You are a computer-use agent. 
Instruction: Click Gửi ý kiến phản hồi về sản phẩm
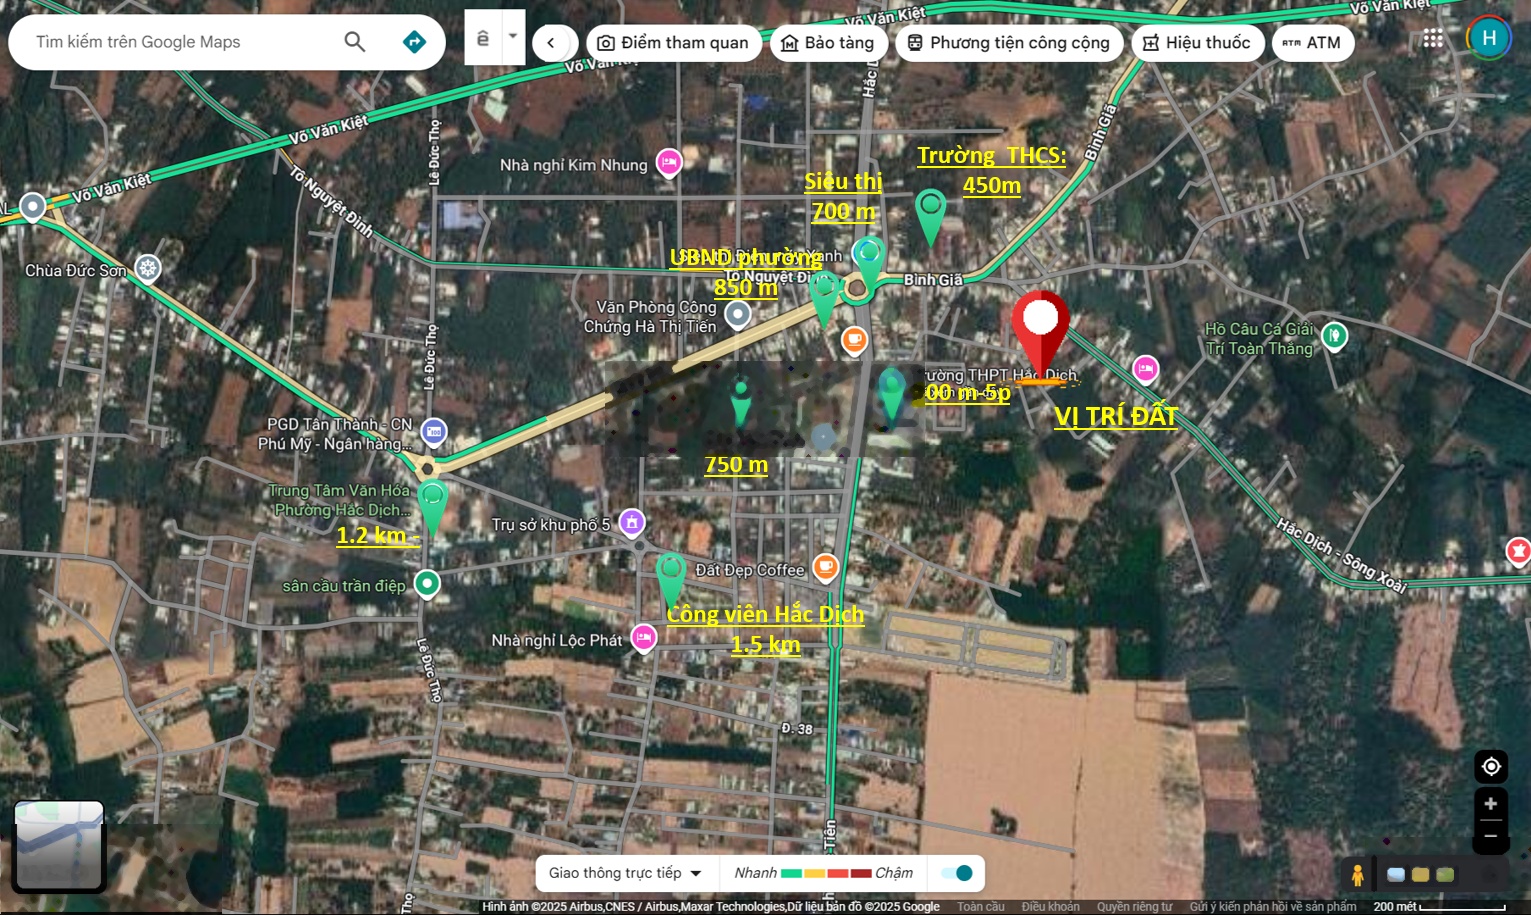(x=1273, y=907)
